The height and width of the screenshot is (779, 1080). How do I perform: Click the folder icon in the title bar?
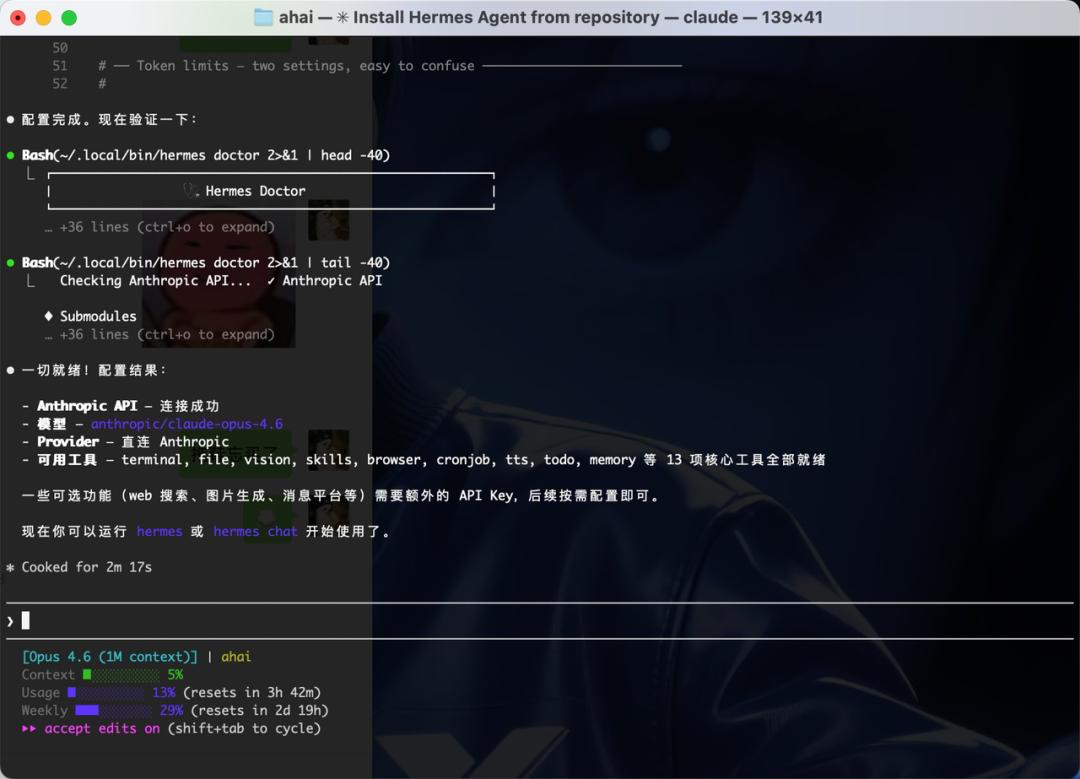click(x=263, y=17)
